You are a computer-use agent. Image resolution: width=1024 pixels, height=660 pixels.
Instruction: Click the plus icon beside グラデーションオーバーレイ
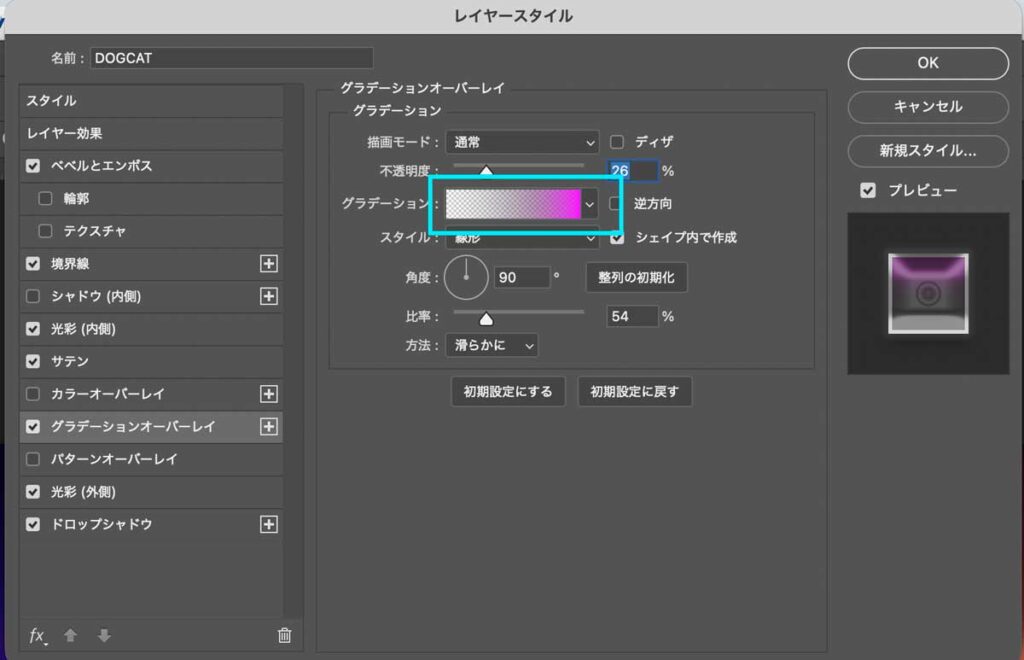(268, 426)
